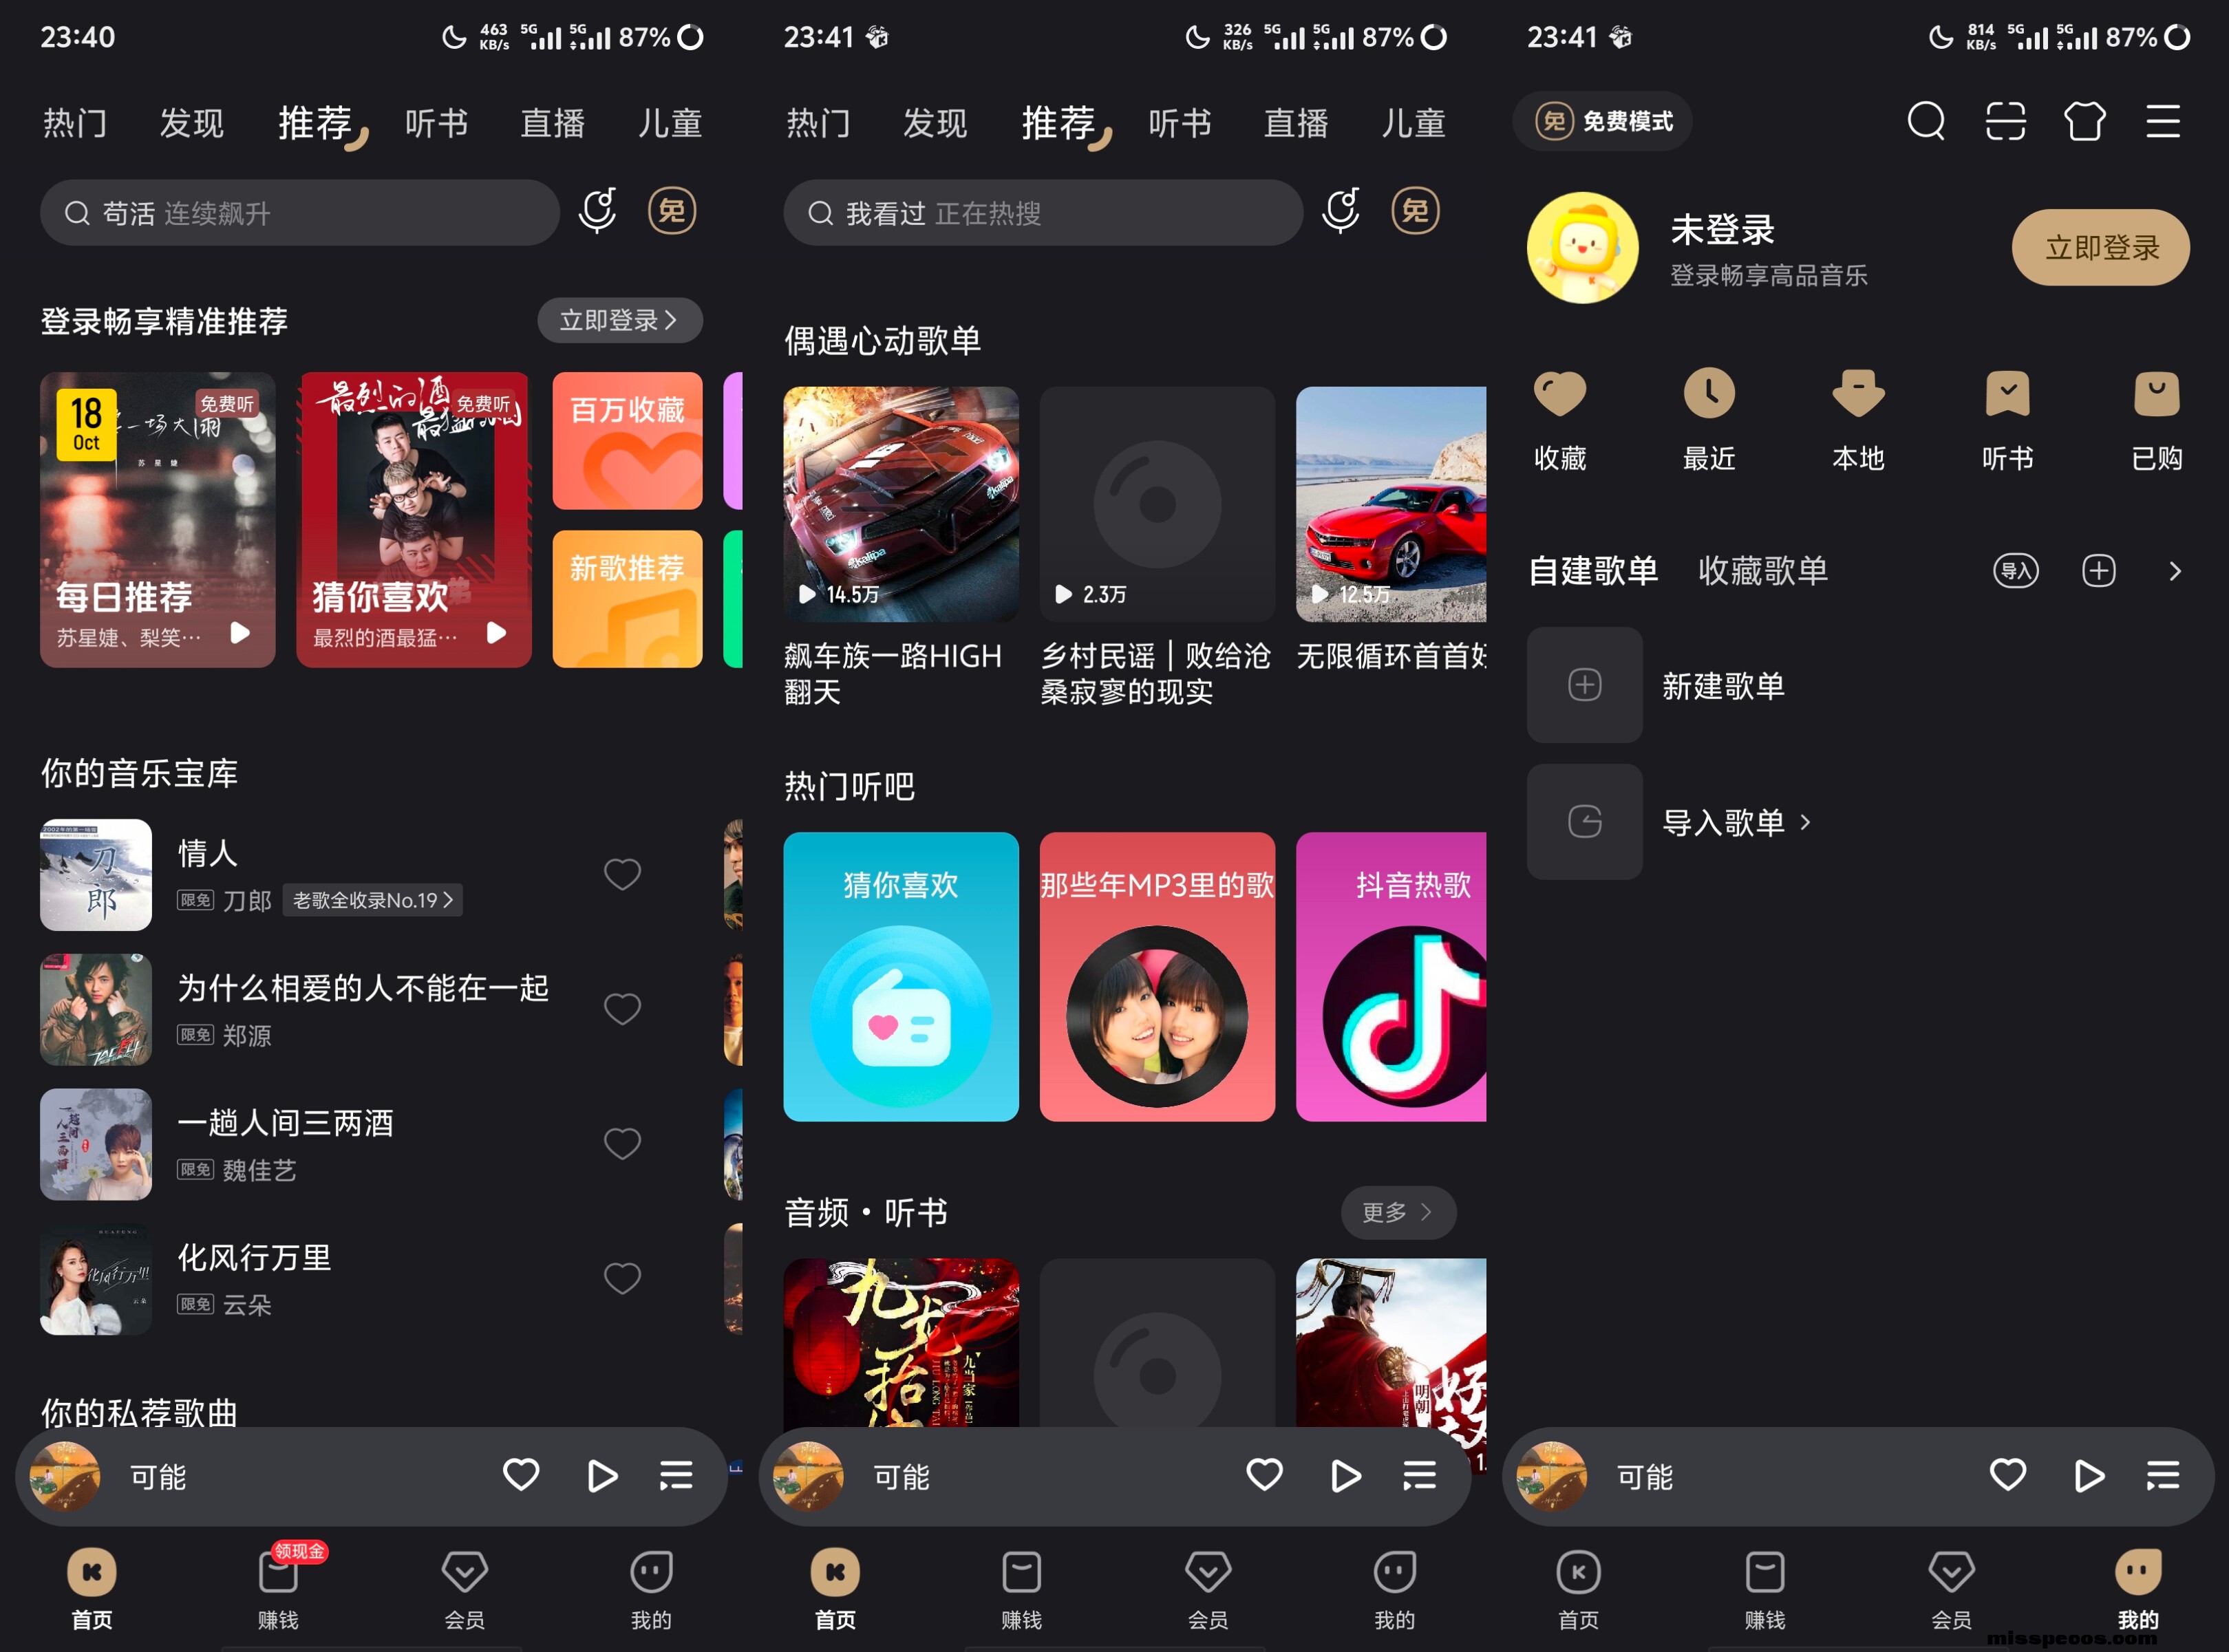Tap the song recognition microphone icon
The image size is (2229, 1652).
point(597,211)
